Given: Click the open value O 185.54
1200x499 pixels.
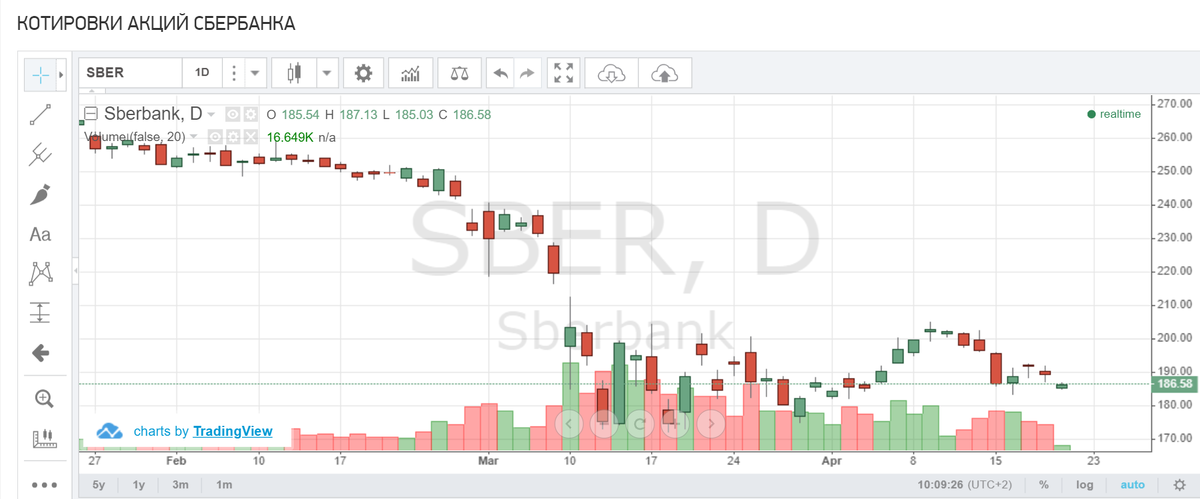Looking at the screenshot, I should coord(293,115).
